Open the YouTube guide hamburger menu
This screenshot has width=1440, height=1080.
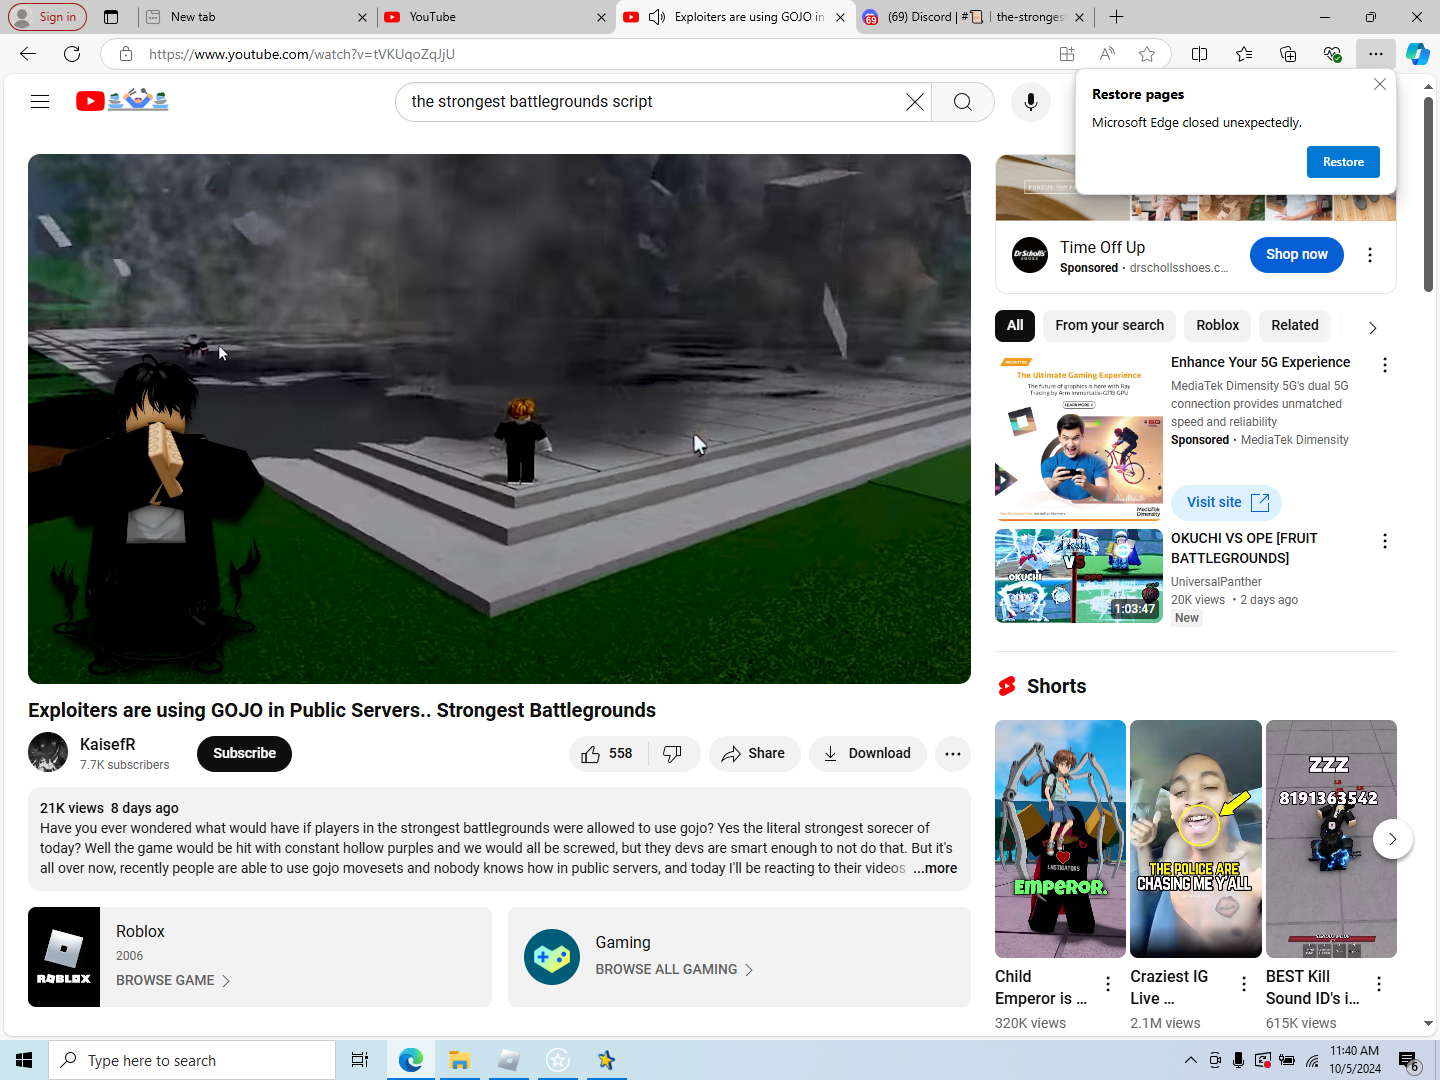[40, 101]
